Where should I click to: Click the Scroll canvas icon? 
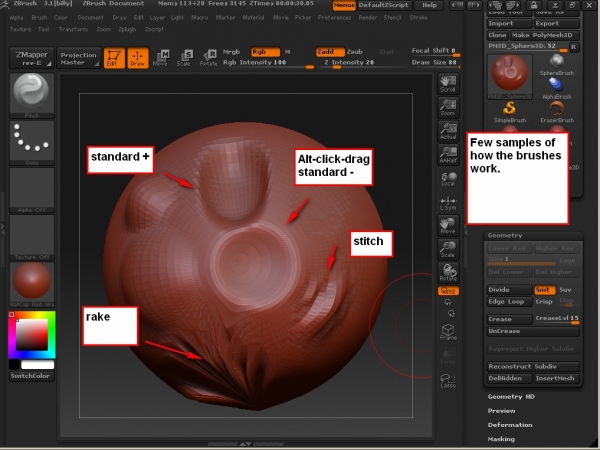(x=448, y=83)
